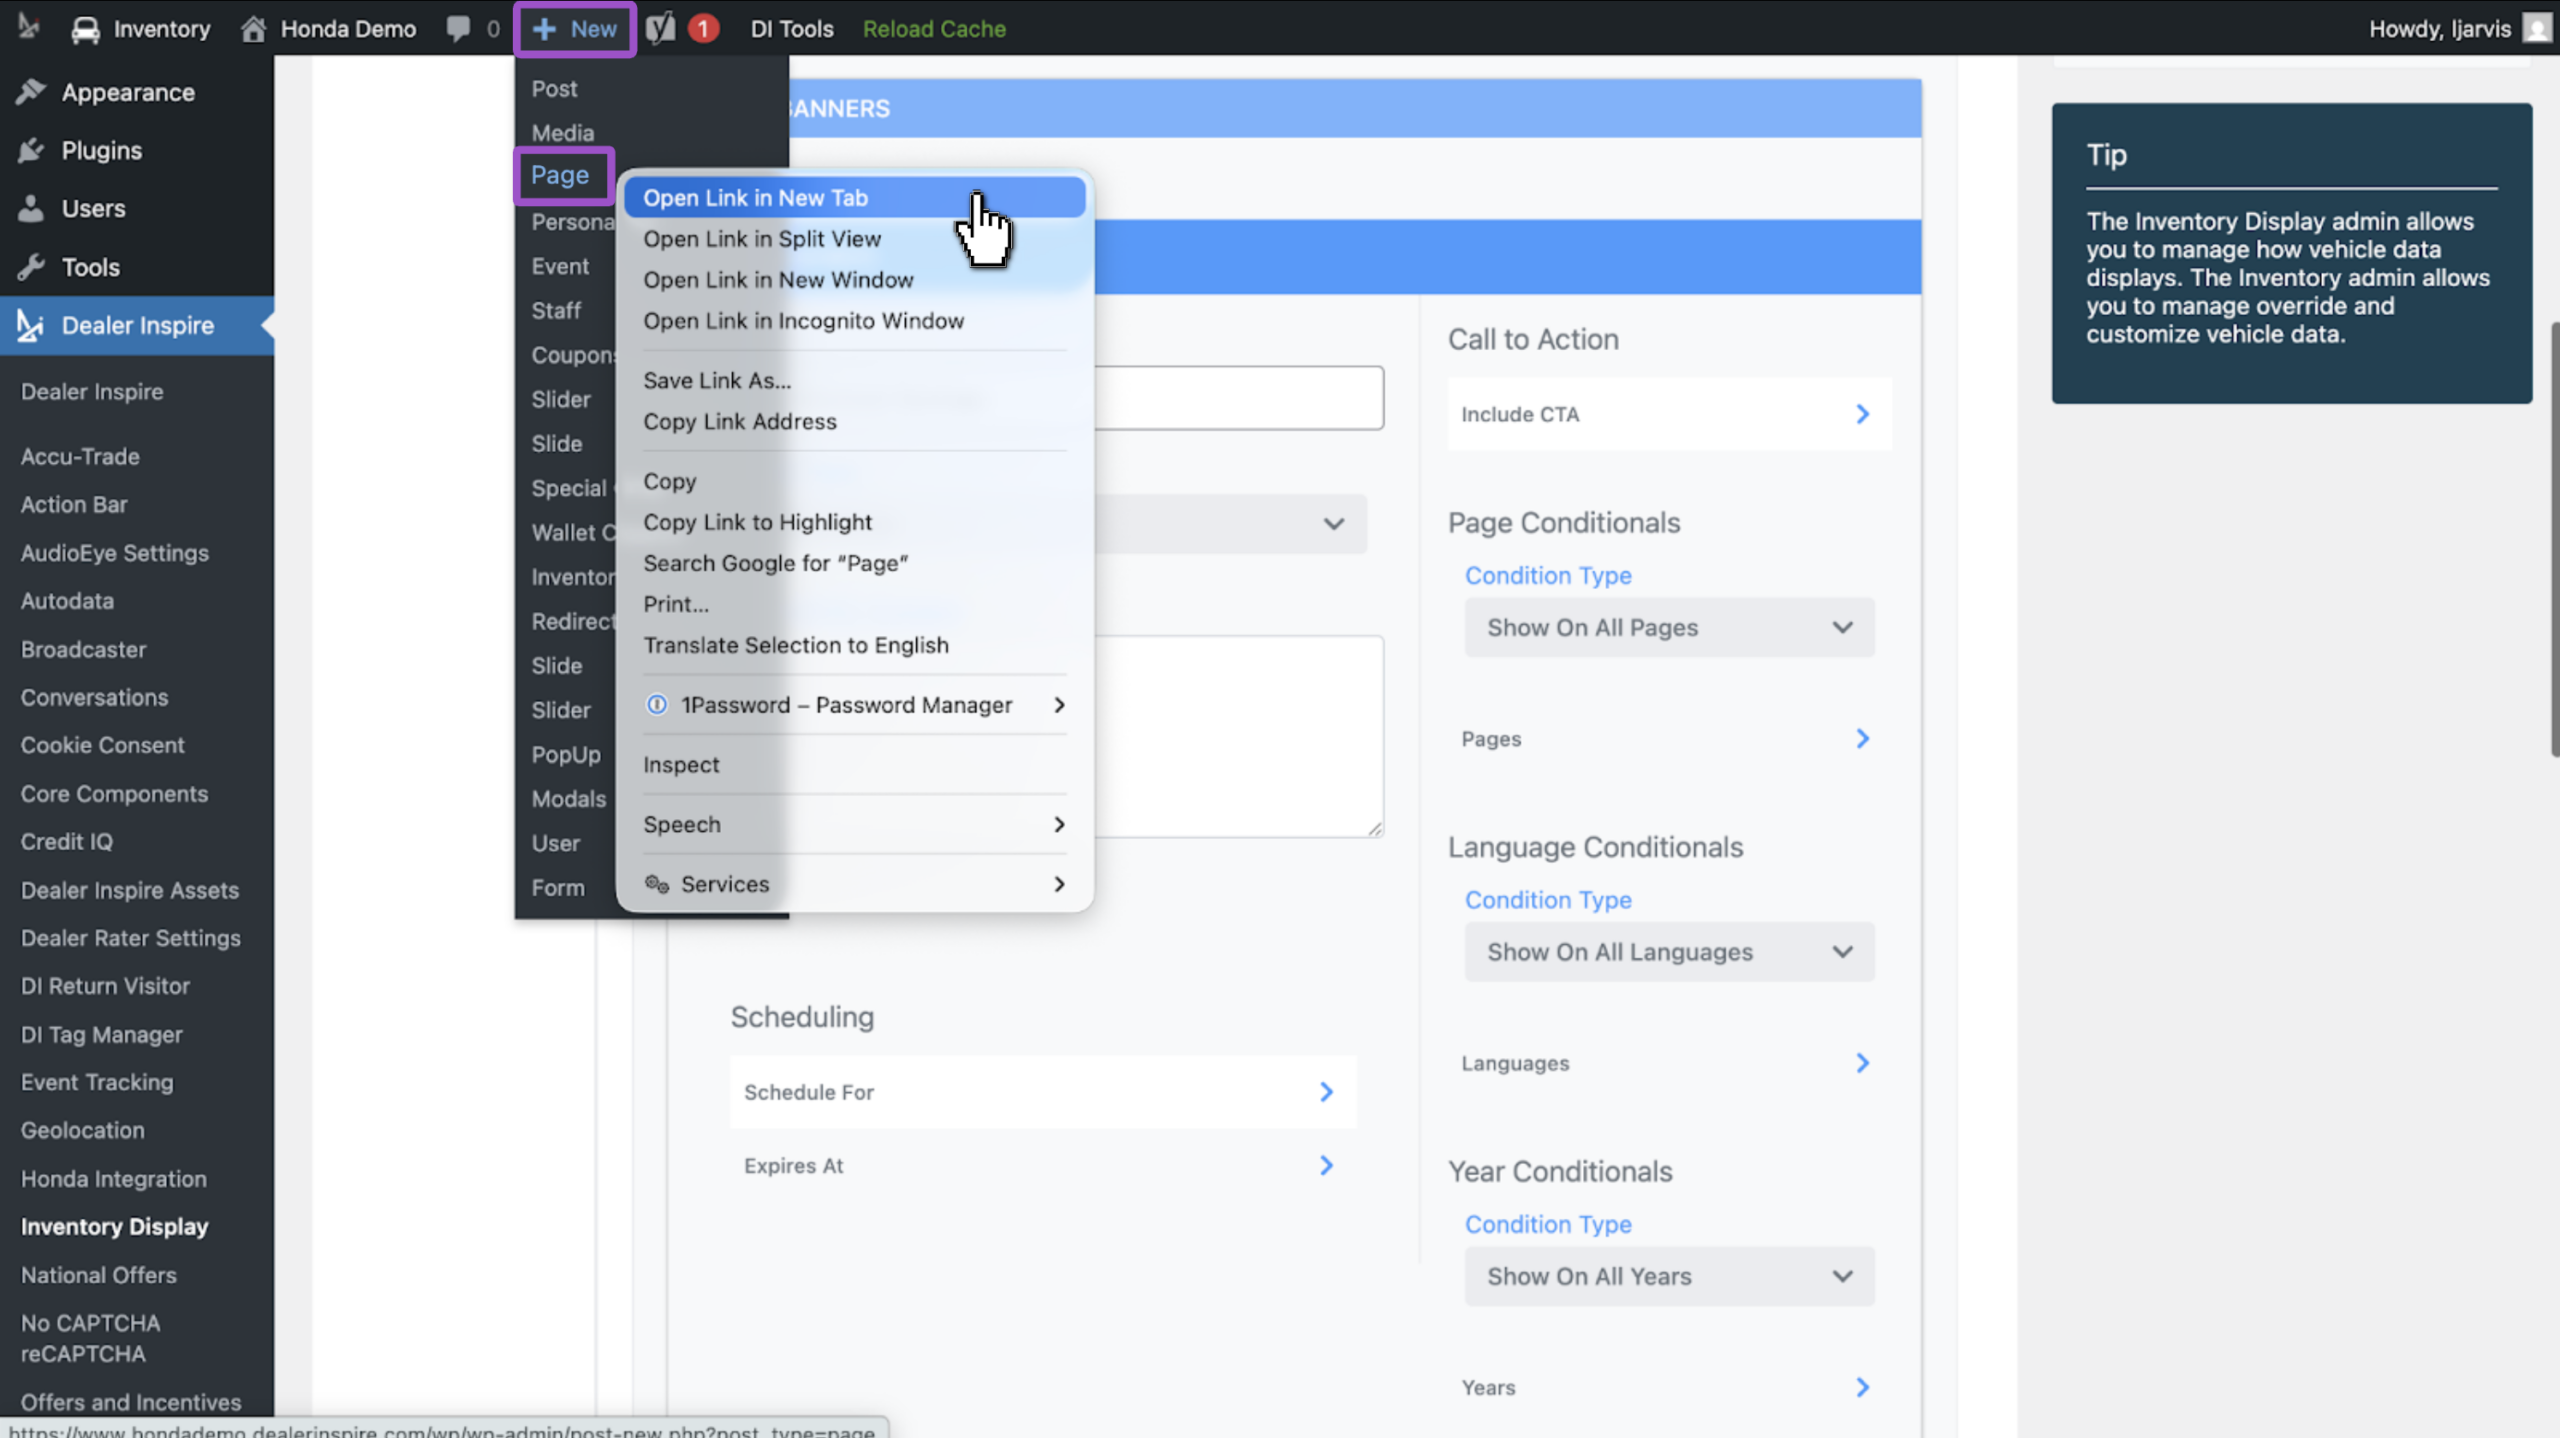Choose Open Link in Incognito Window
2560x1438 pixels.
(854, 321)
